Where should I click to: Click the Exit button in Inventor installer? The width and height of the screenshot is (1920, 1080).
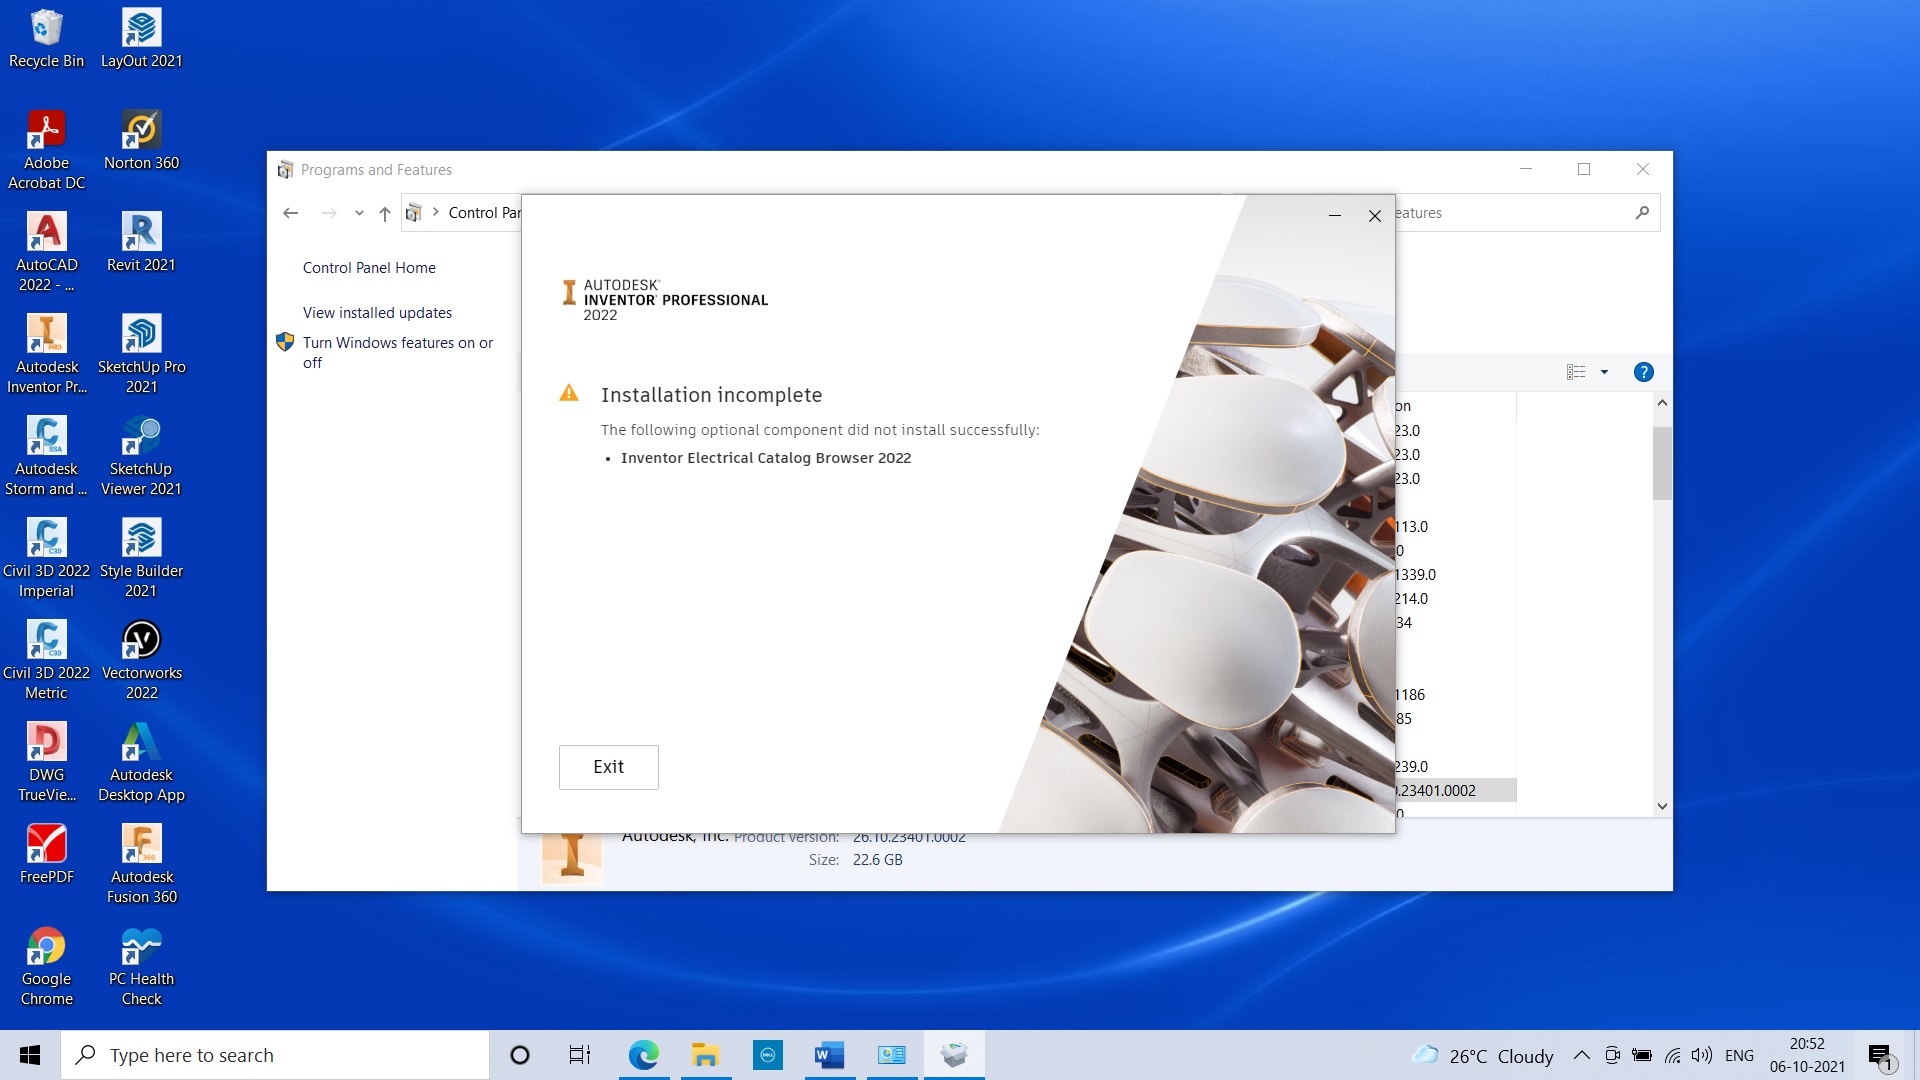(x=608, y=767)
